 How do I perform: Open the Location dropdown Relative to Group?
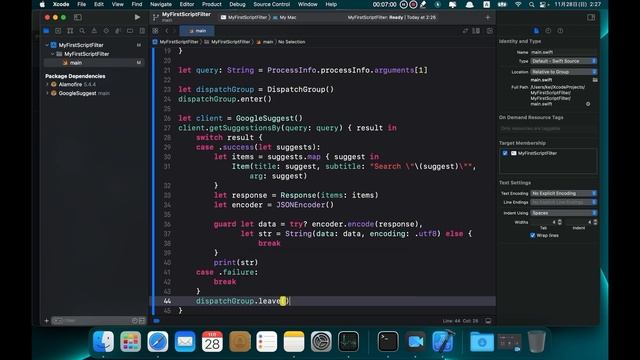(564, 72)
